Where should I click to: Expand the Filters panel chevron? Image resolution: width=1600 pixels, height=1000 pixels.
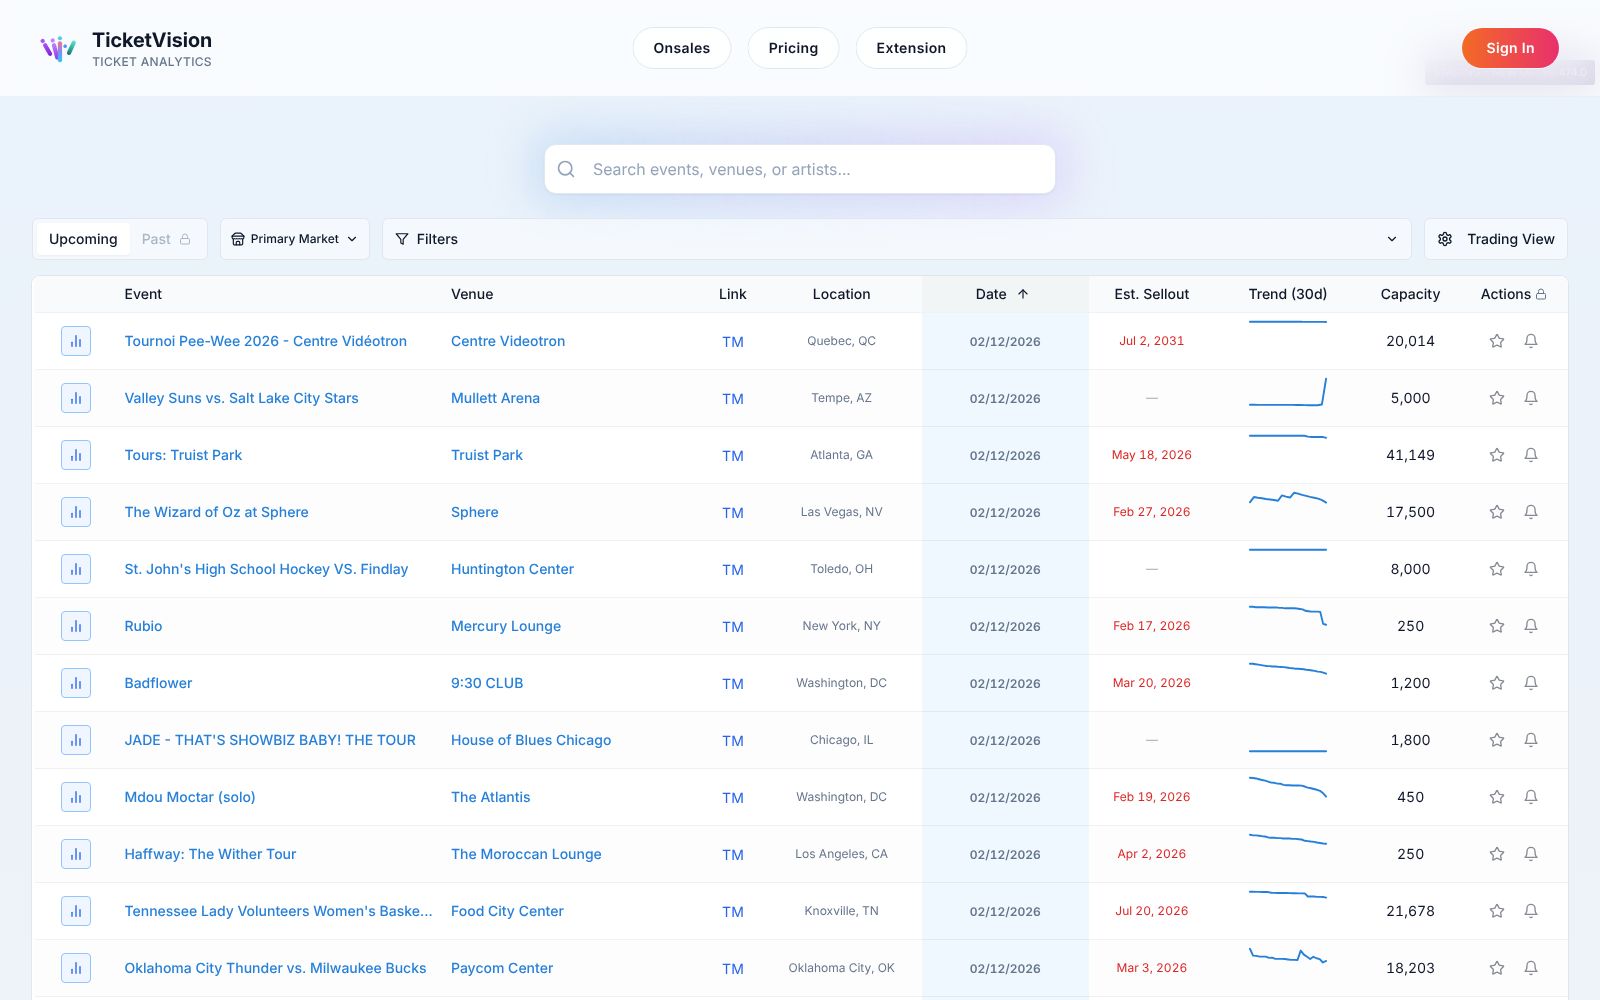pyautogui.click(x=1390, y=239)
